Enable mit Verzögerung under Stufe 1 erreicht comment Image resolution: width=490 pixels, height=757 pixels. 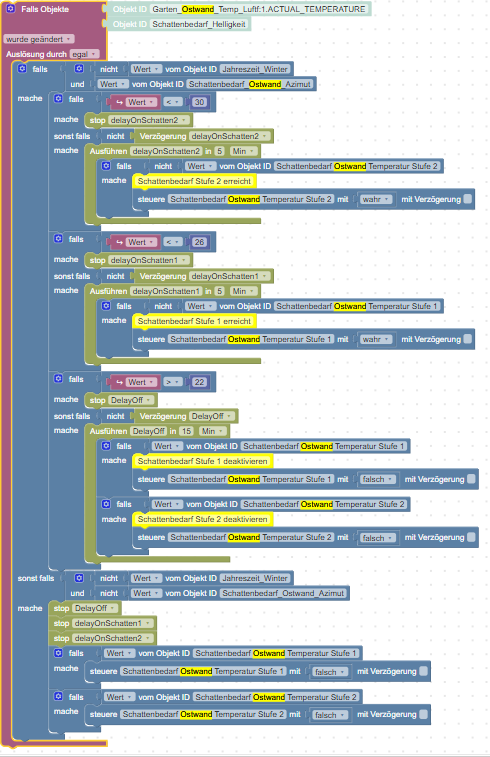(x=468, y=339)
